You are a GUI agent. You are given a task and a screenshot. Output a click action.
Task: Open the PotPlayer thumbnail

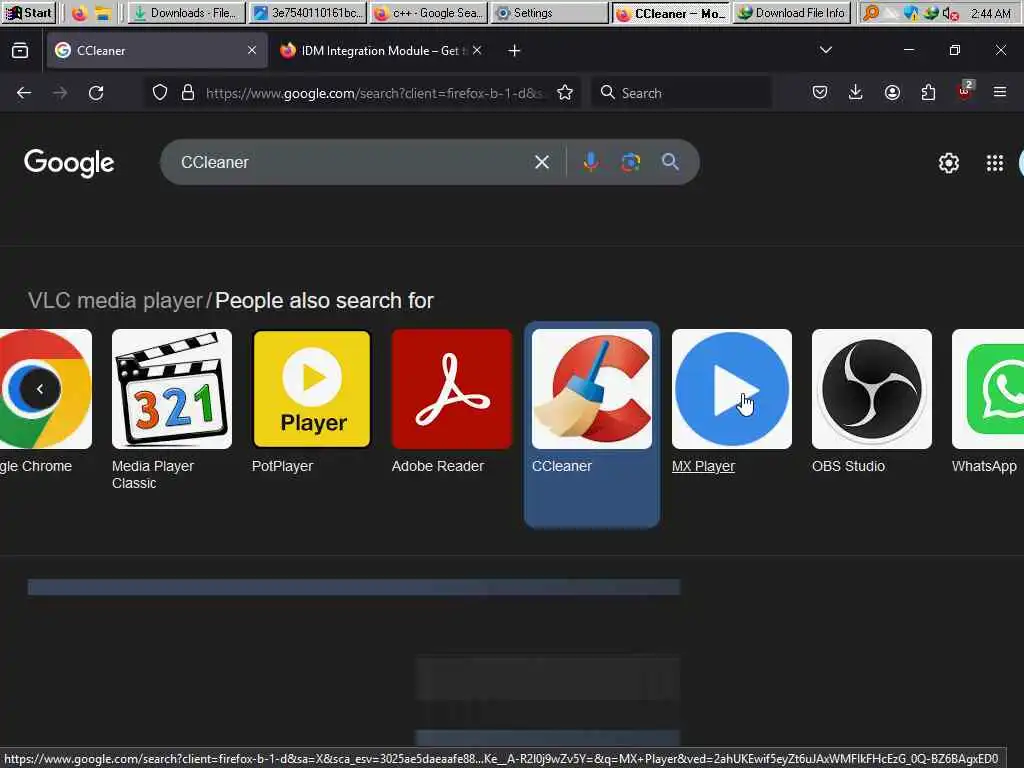(x=312, y=389)
